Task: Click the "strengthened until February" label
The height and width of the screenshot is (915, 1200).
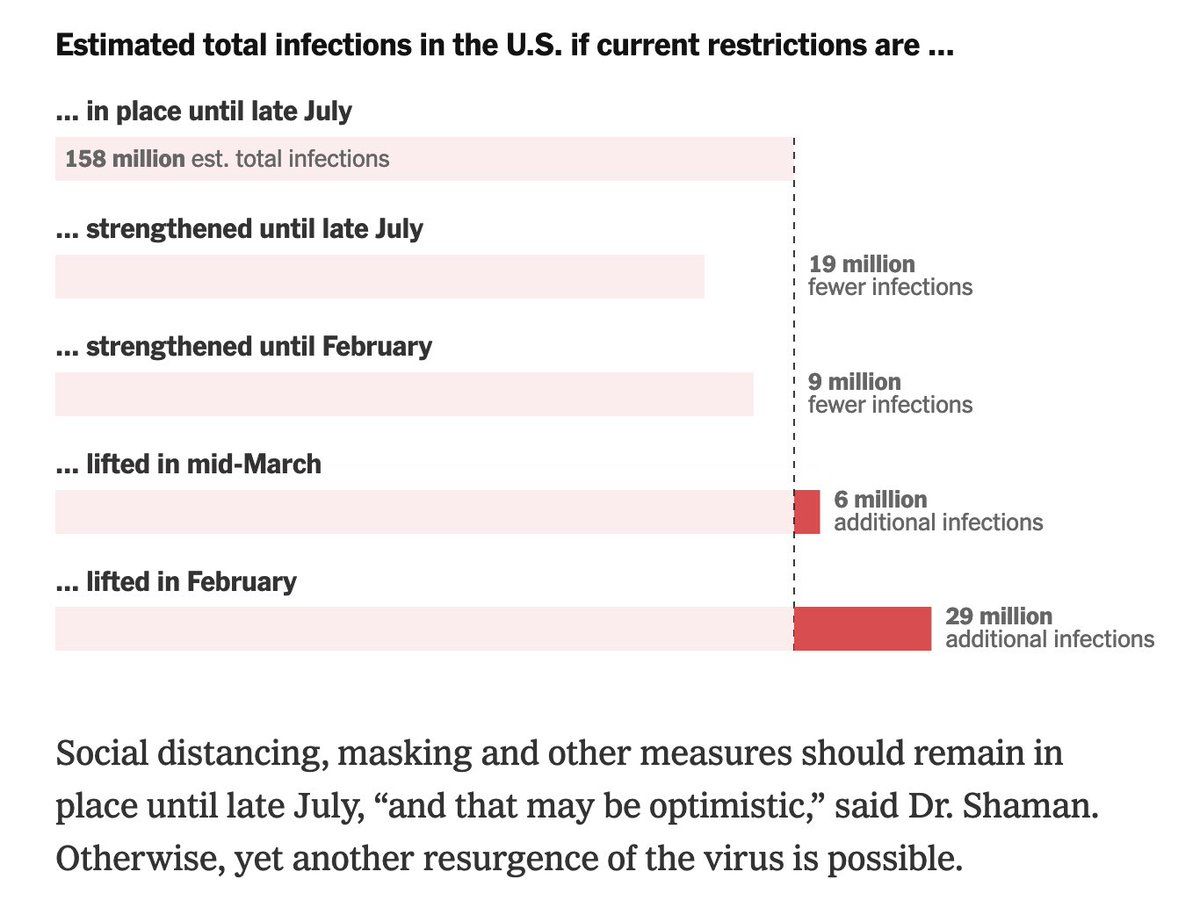Action: (244, 347)
